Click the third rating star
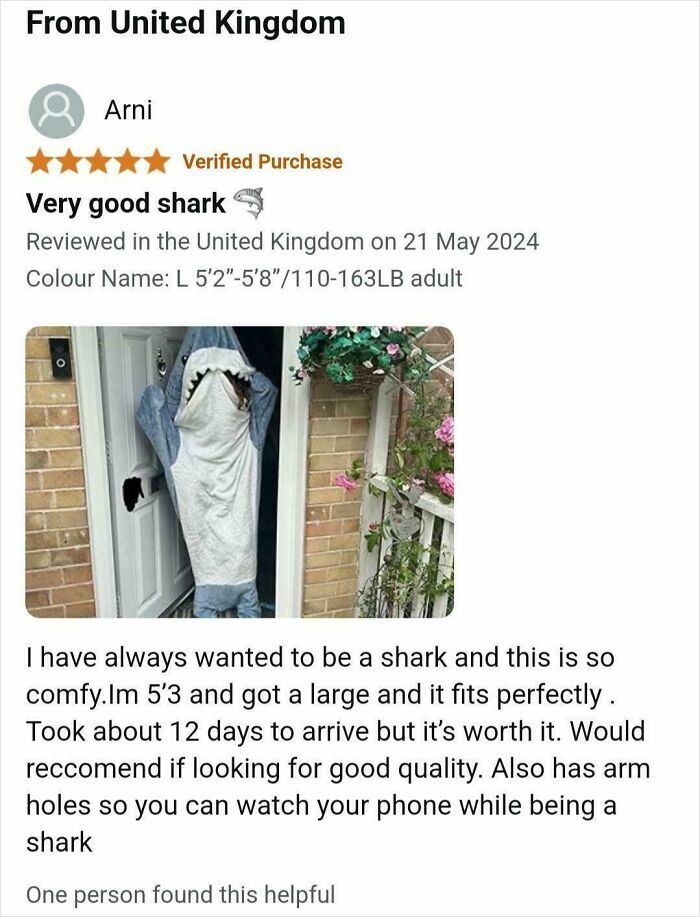Screen dimensions: 700x917 [97, 161]
